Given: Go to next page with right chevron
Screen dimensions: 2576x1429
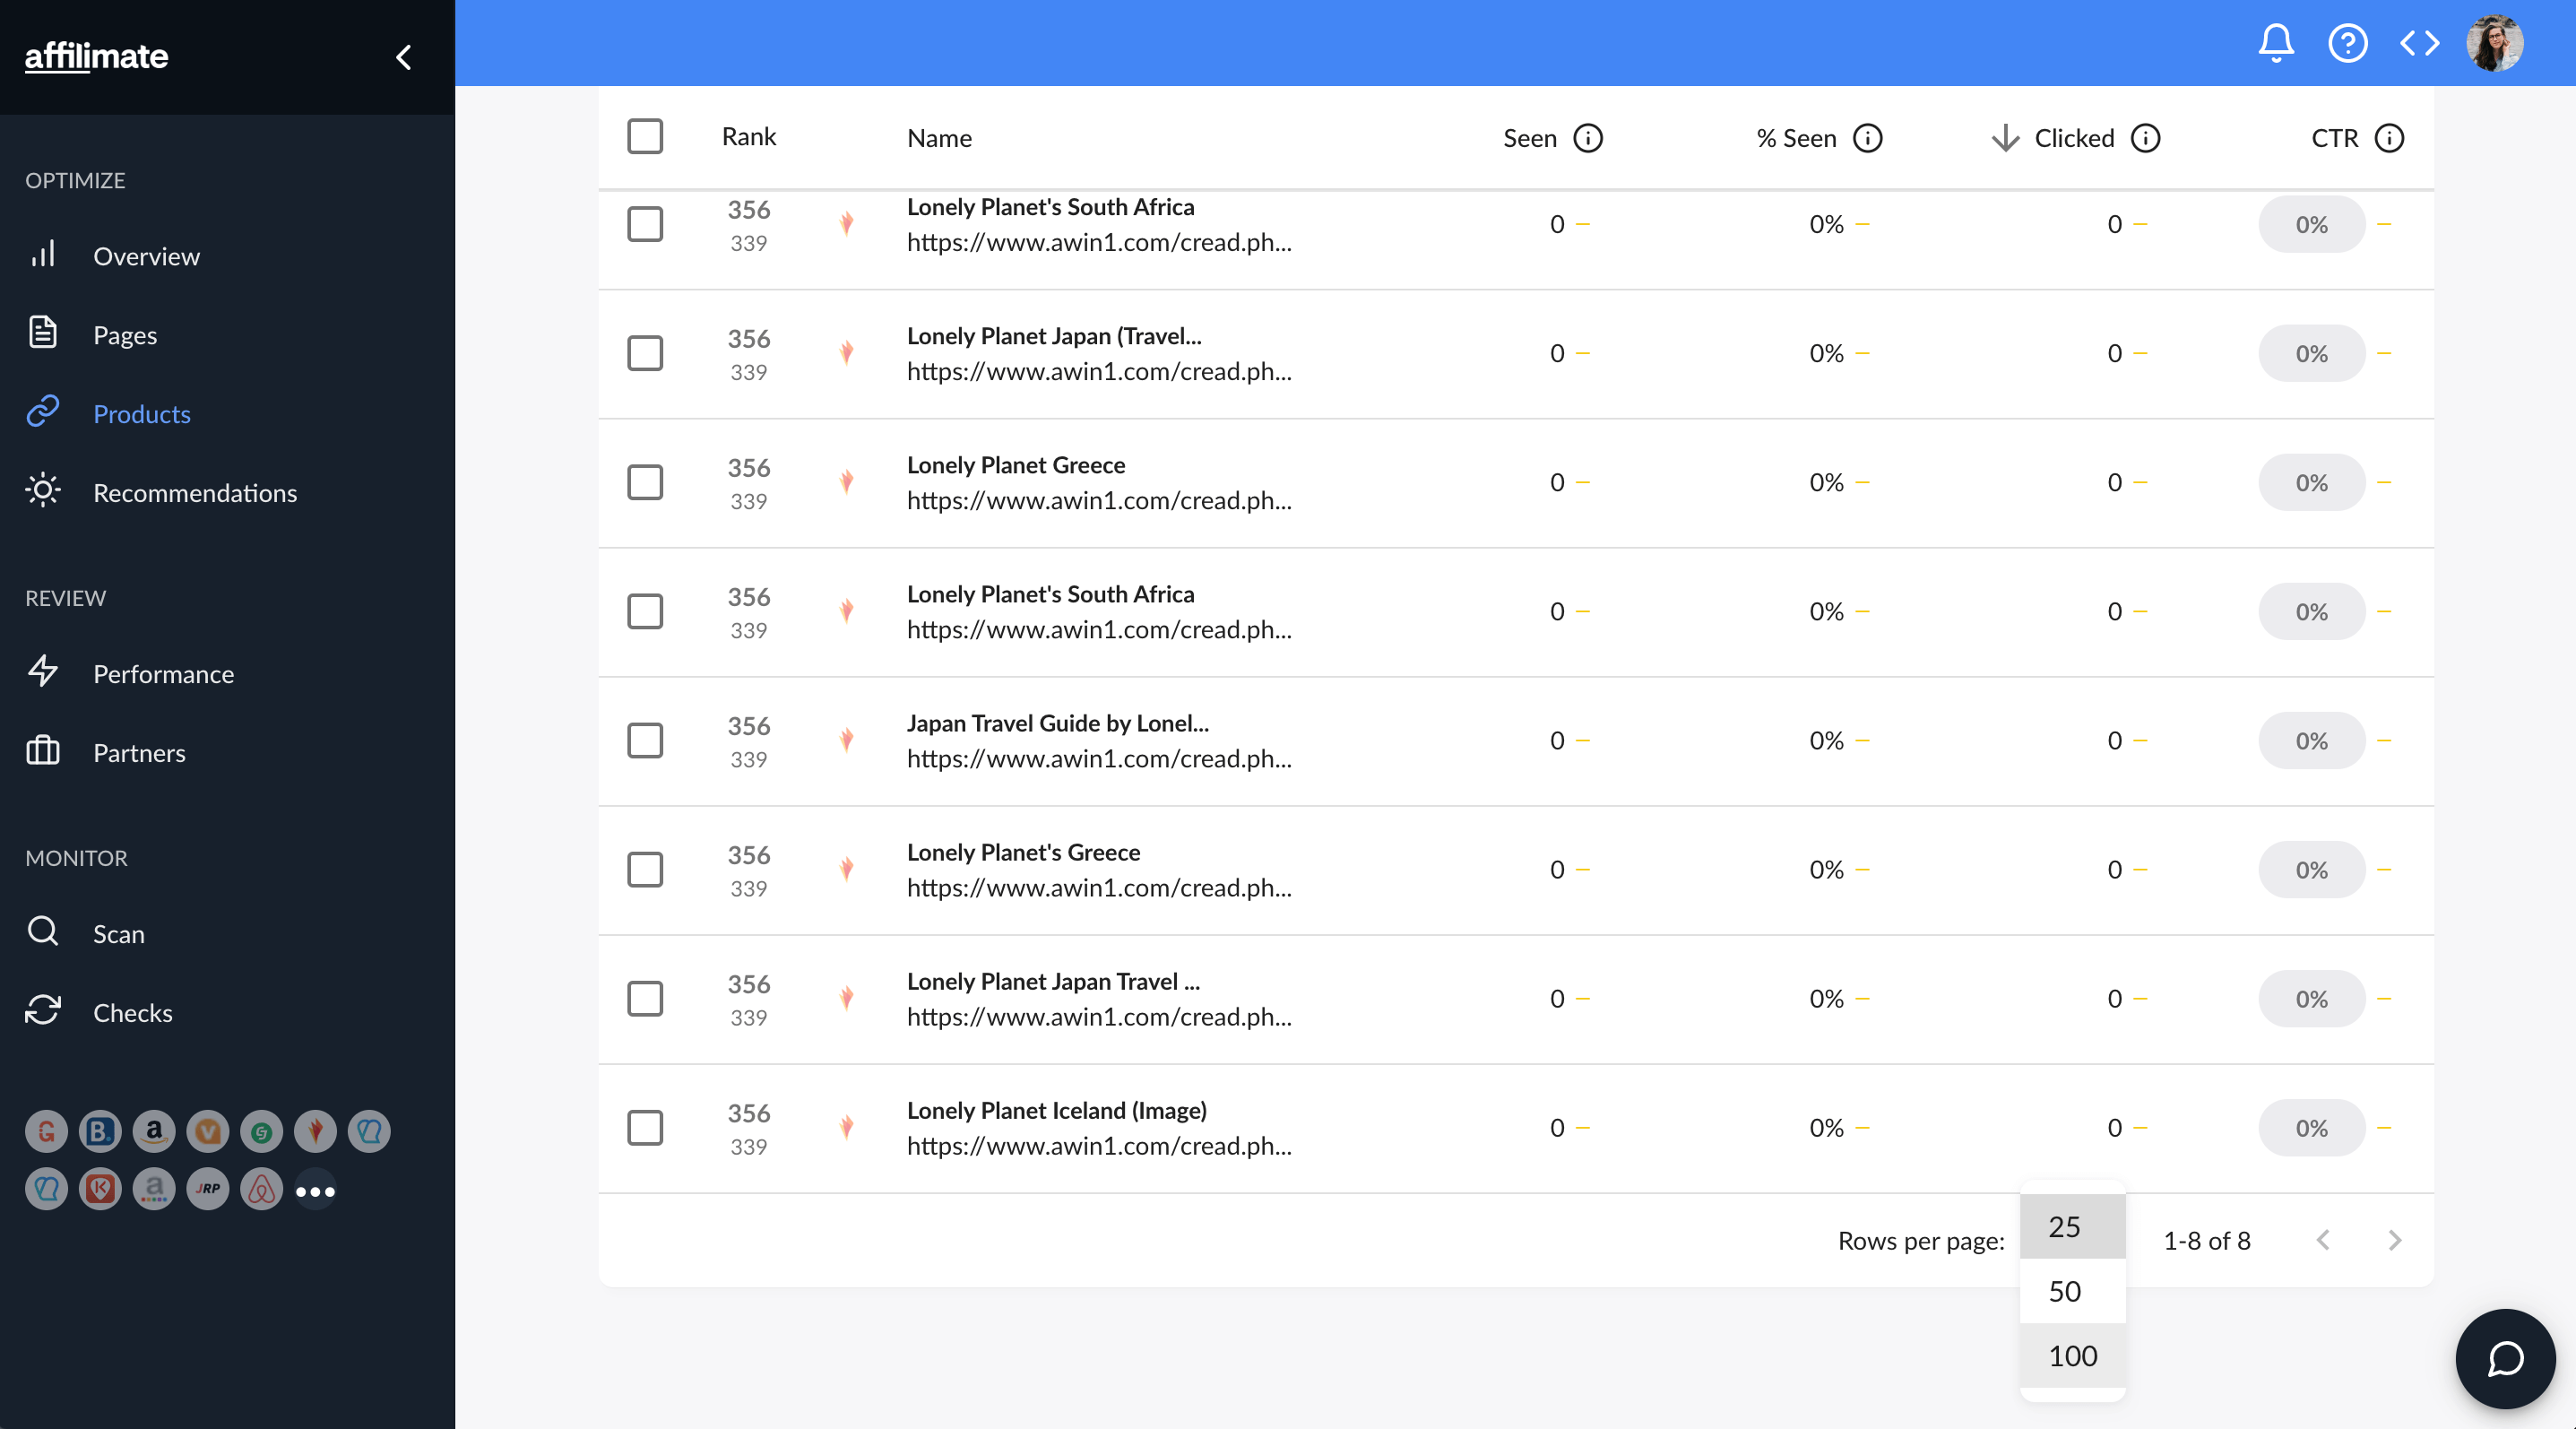Looking at the screenshot, I should [x=2394, y=1240].
